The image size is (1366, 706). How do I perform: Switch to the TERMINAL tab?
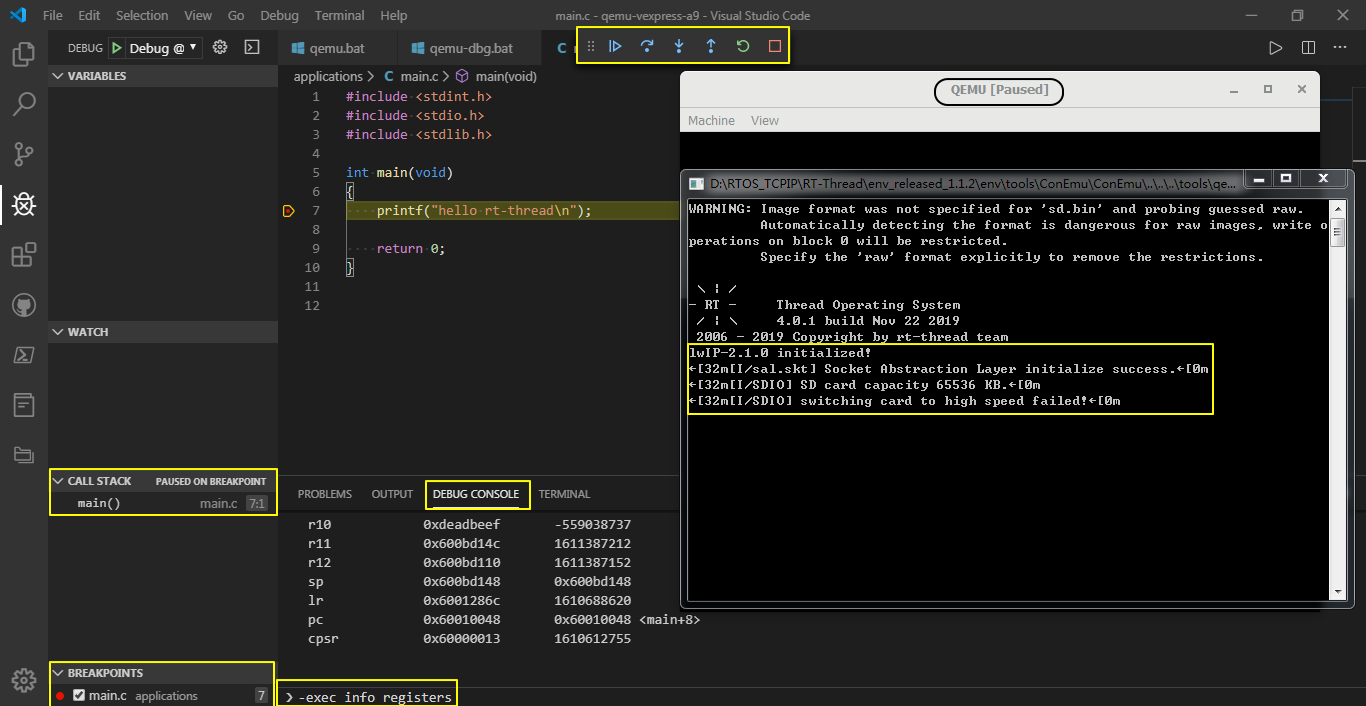click(564, 493)
